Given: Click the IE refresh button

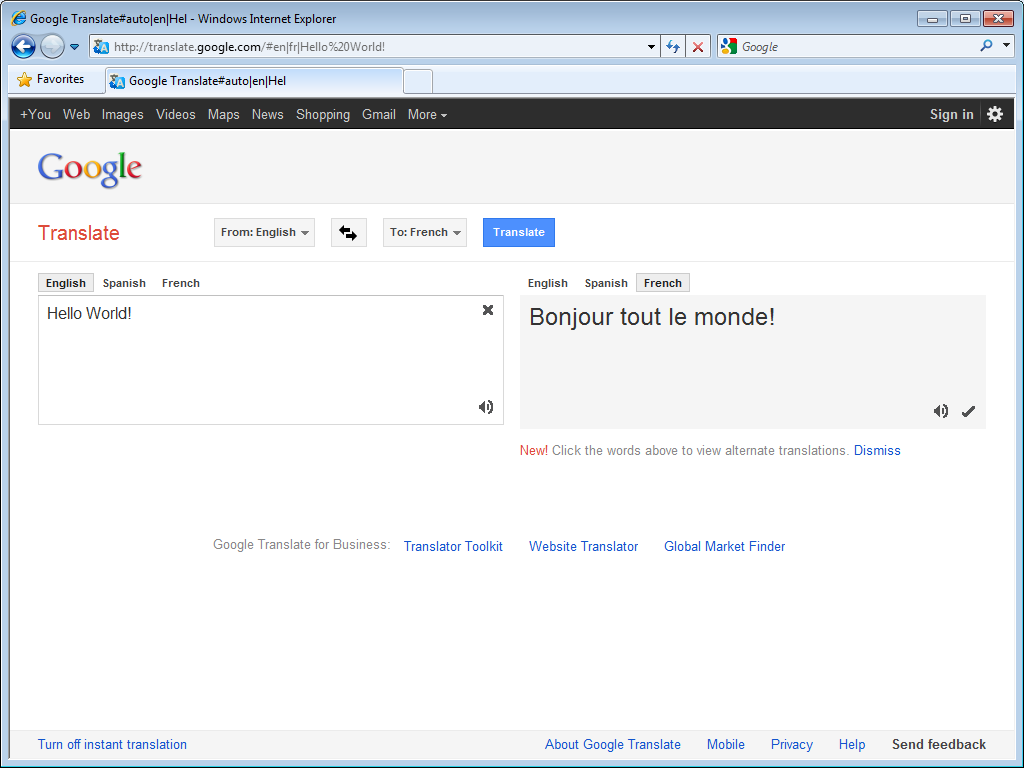Looking at the screenshot, I should [x=673, y=47].
